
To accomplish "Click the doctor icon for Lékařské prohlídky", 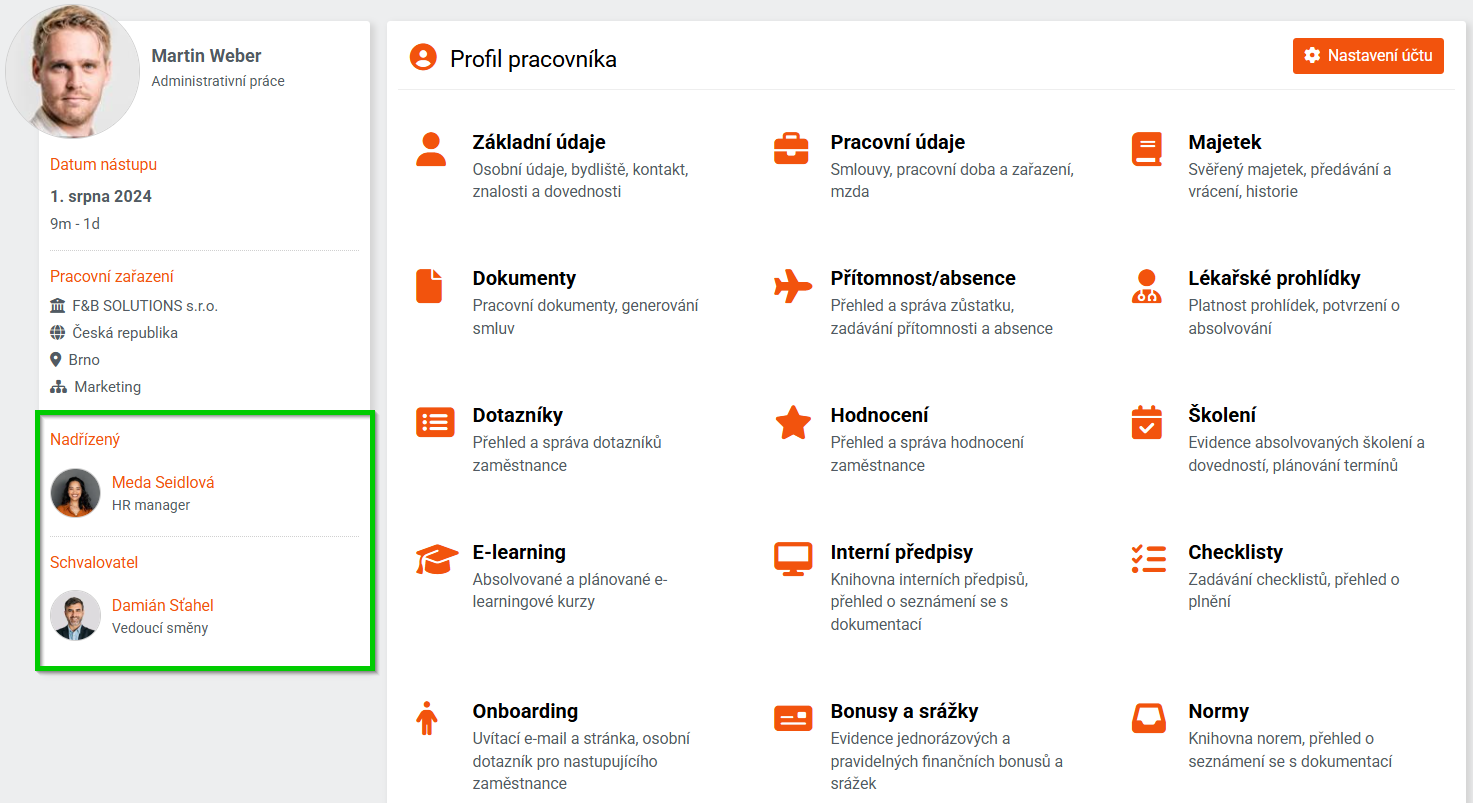I will (x=1146, y=285).
